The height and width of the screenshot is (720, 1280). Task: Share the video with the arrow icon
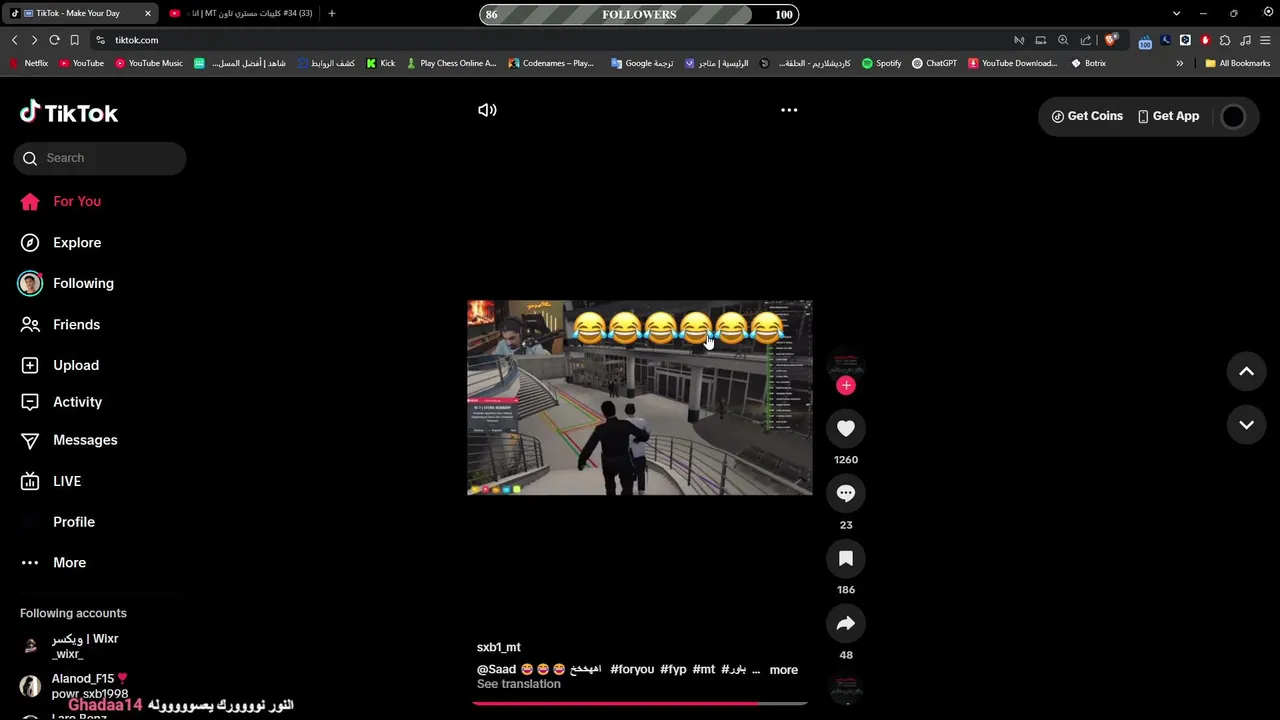pyautogui.click(x=846, y=624)
